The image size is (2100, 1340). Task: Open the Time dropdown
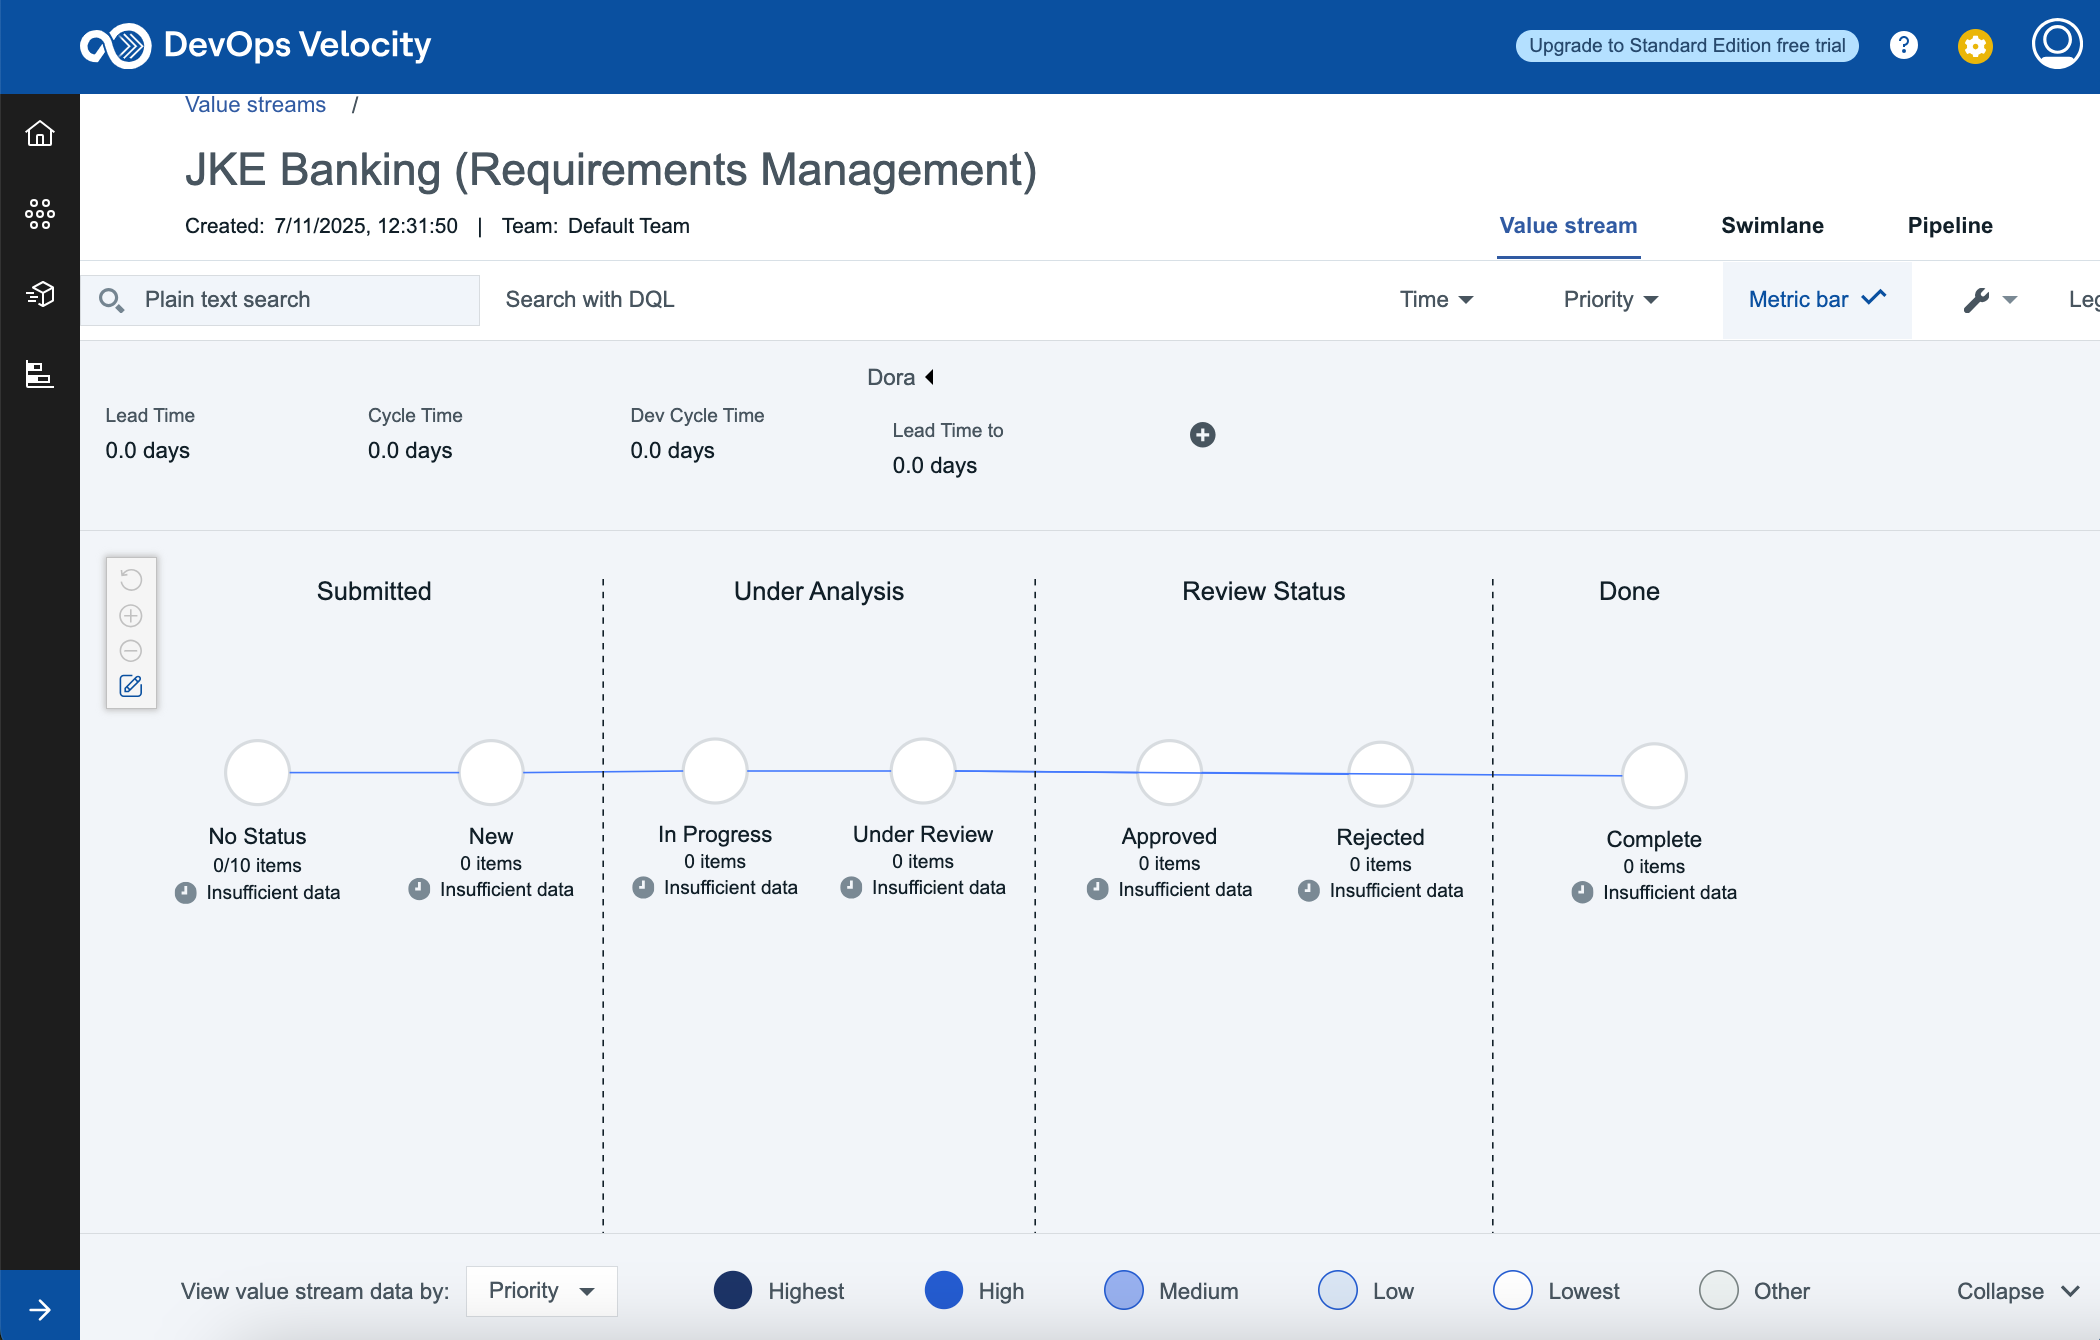pyautogui.click(x=1437, y=300)
